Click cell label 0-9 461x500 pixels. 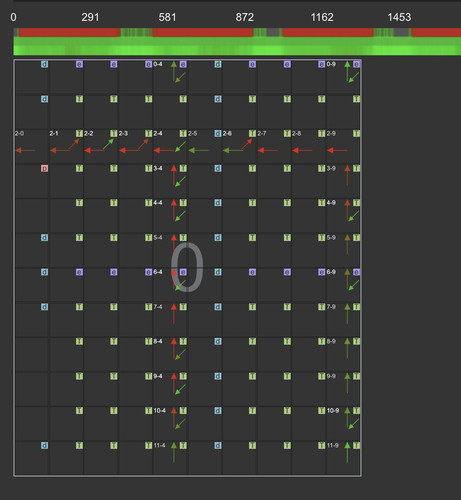pos(331,64)
